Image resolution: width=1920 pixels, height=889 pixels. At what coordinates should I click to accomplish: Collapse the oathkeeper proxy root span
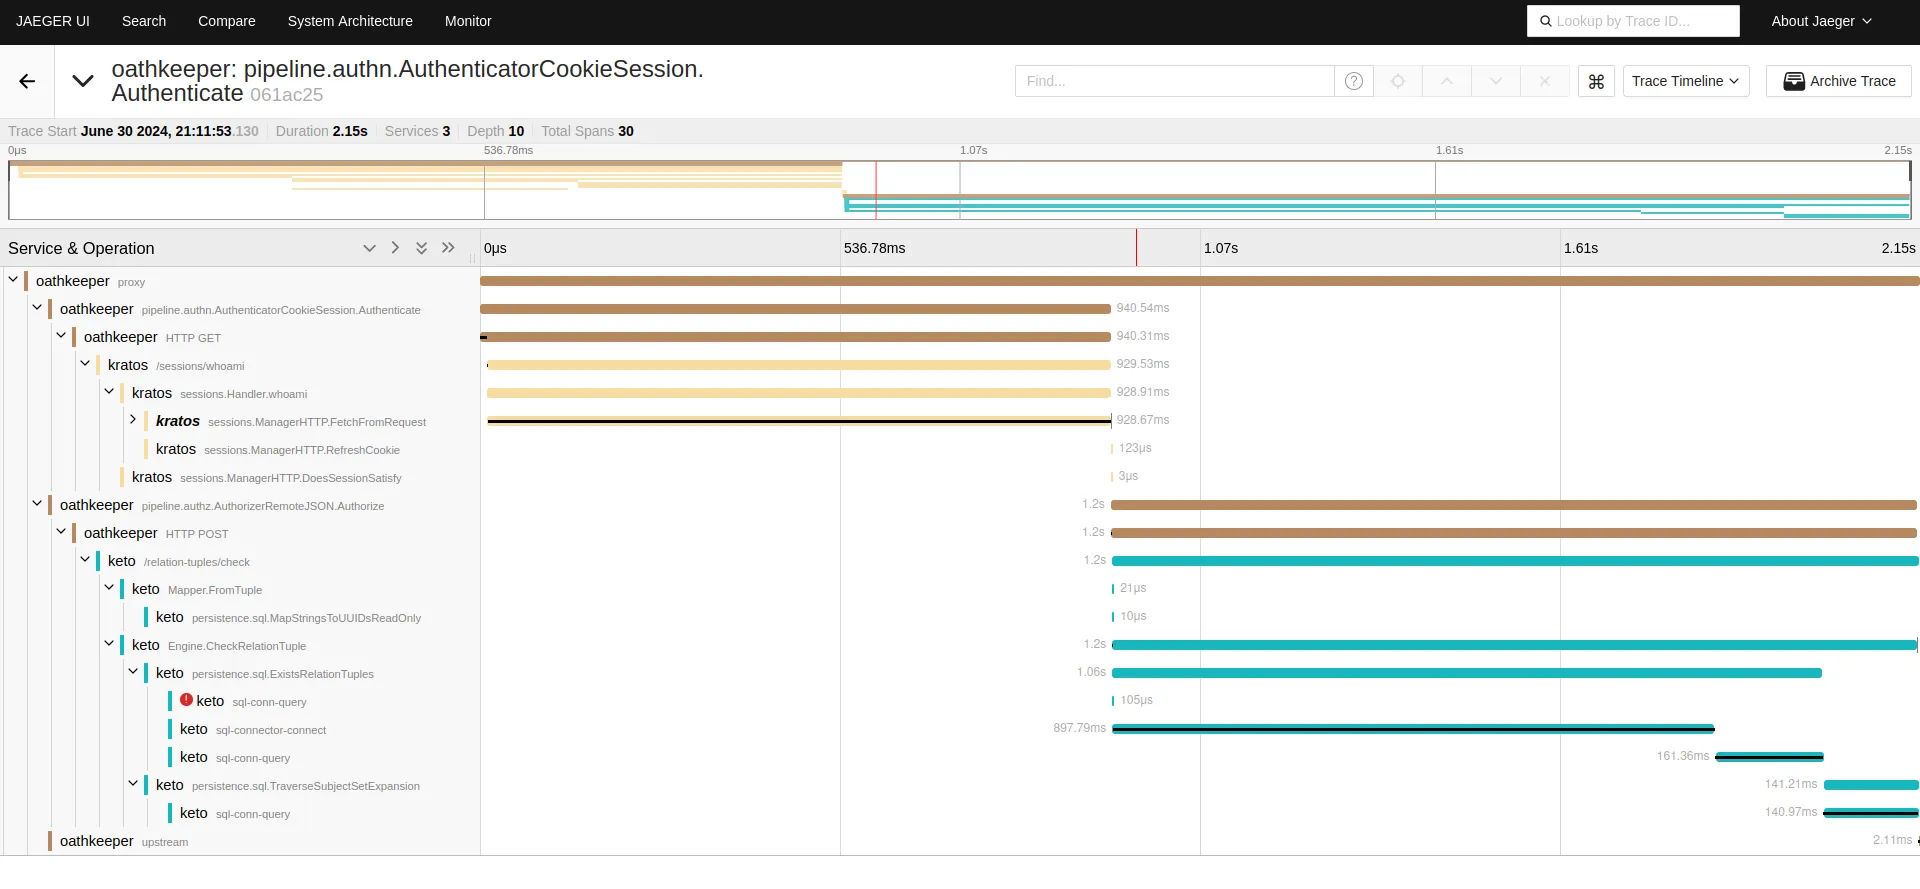pyautogui.click(x=13, y=280)
